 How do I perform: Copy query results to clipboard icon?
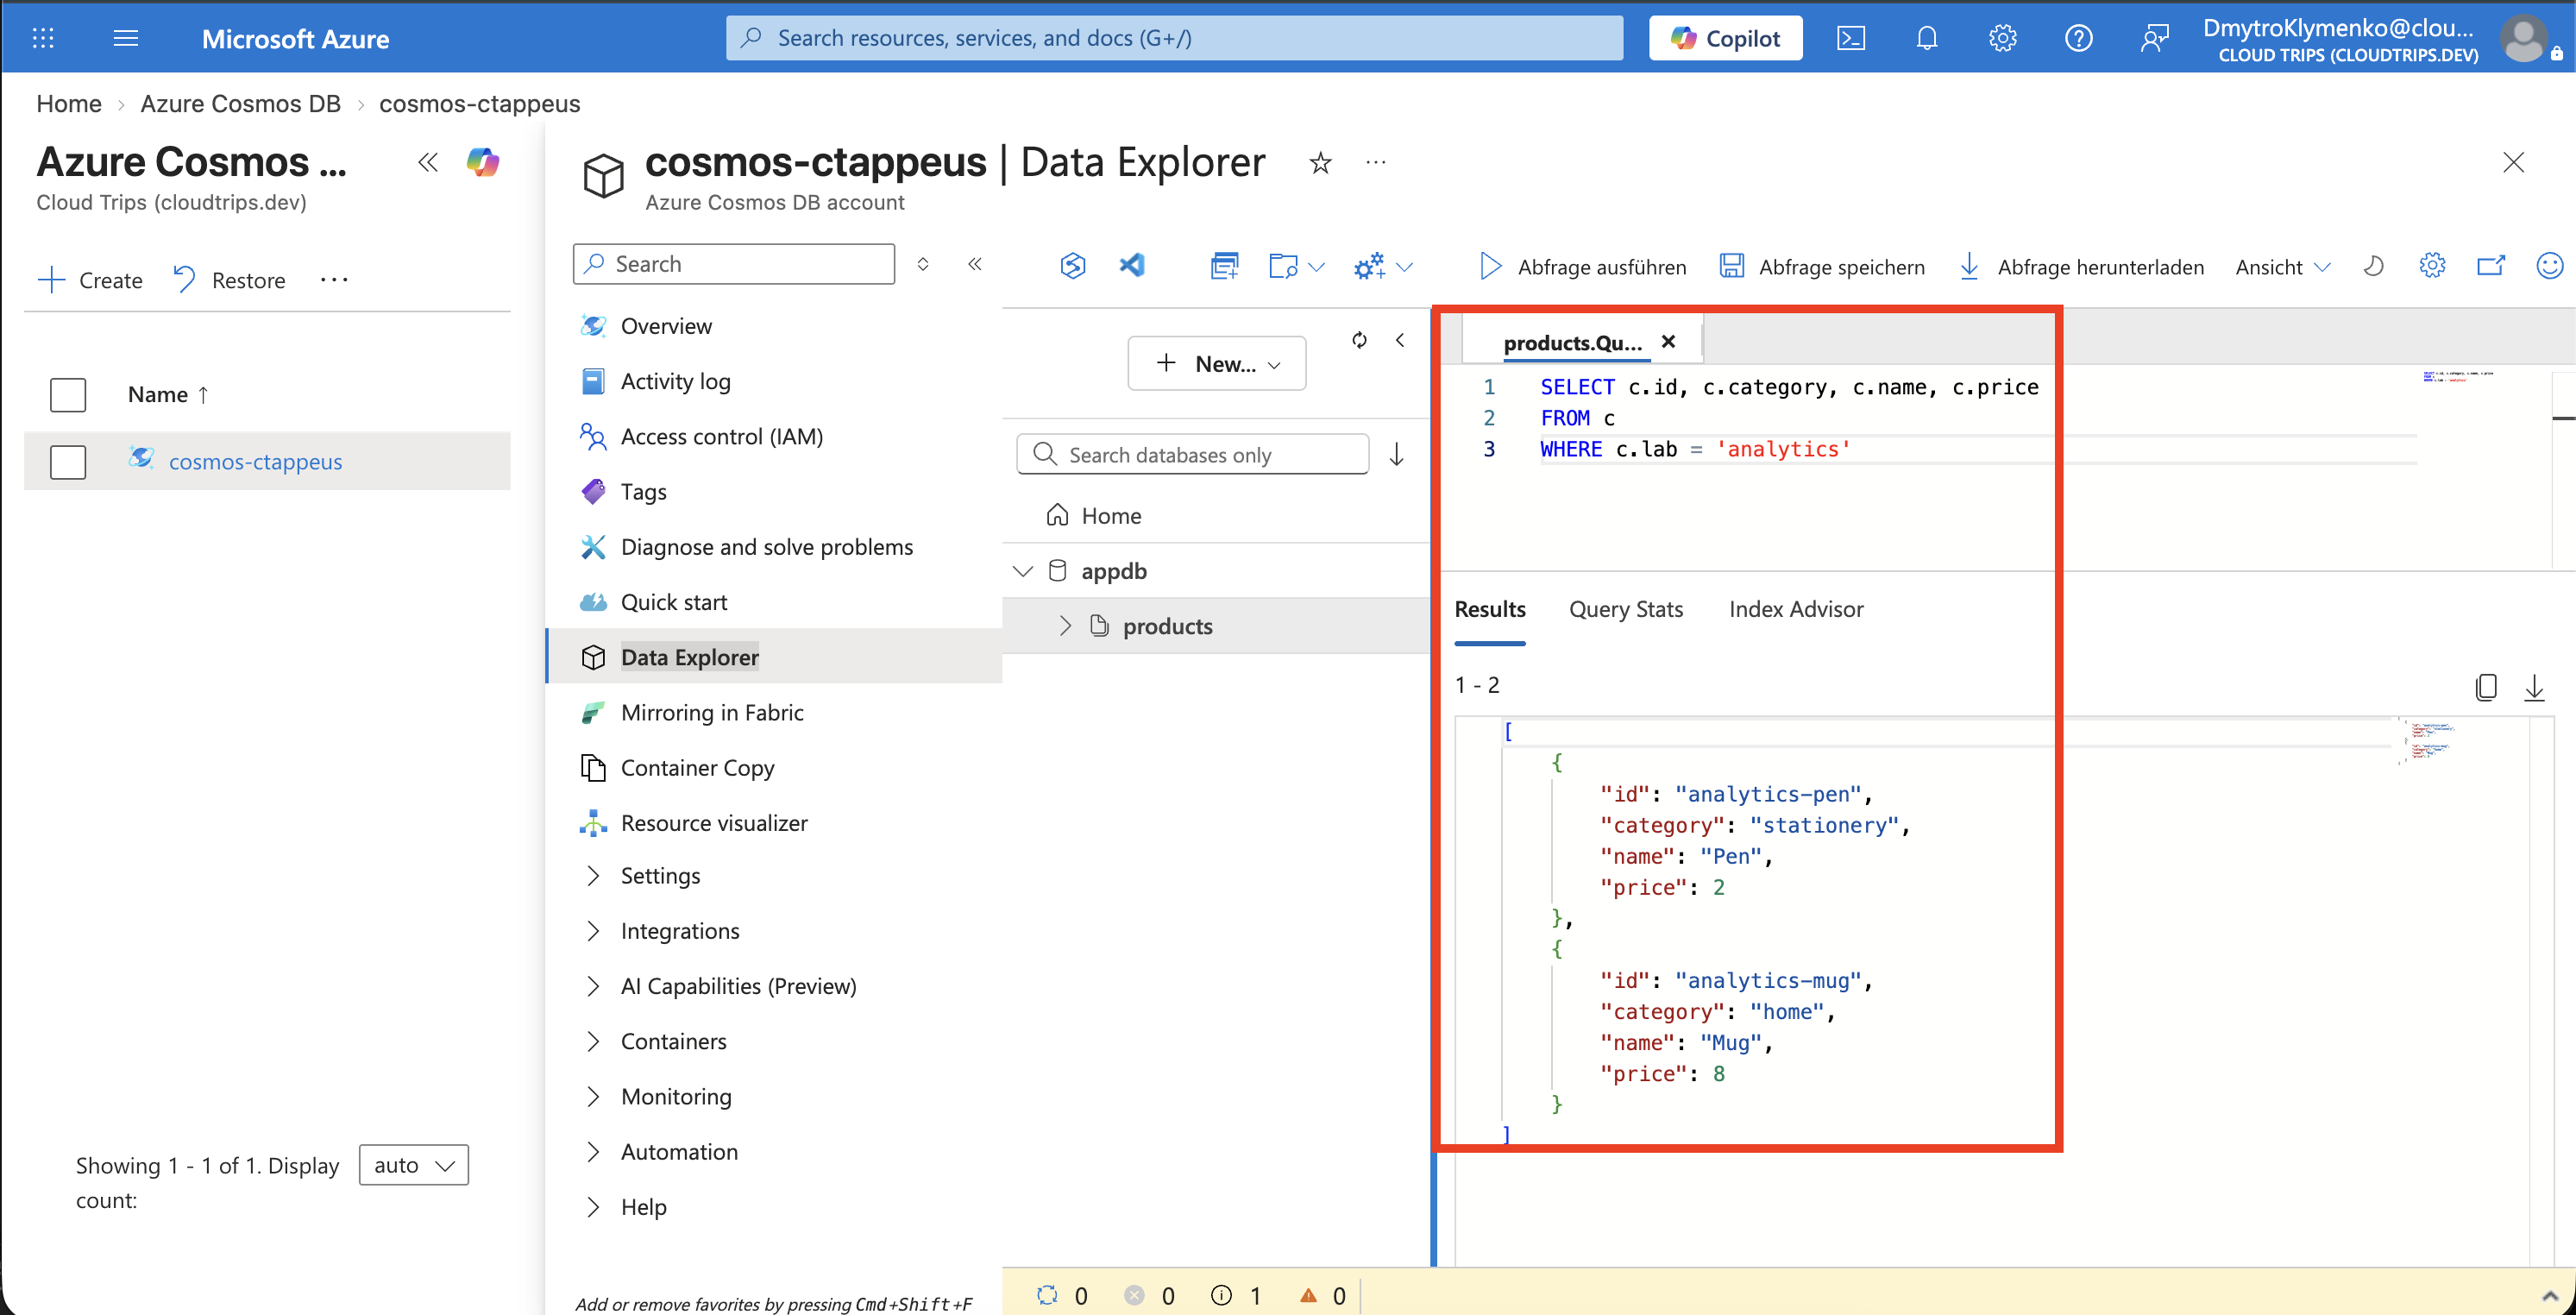click(2486, 687)
